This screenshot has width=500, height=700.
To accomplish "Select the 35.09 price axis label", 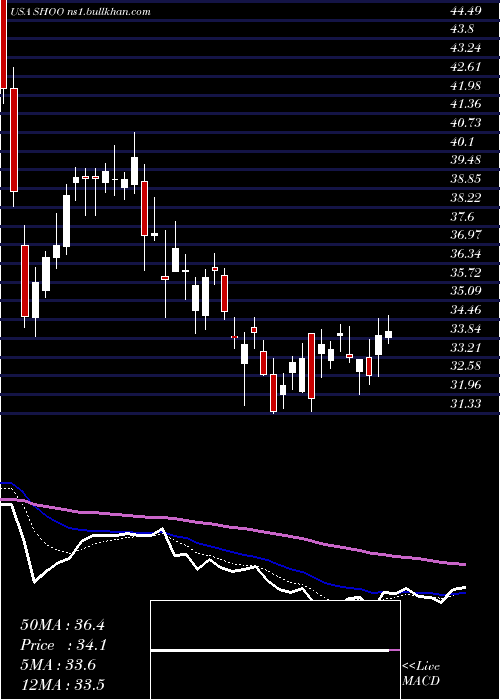I will [466, 291].
